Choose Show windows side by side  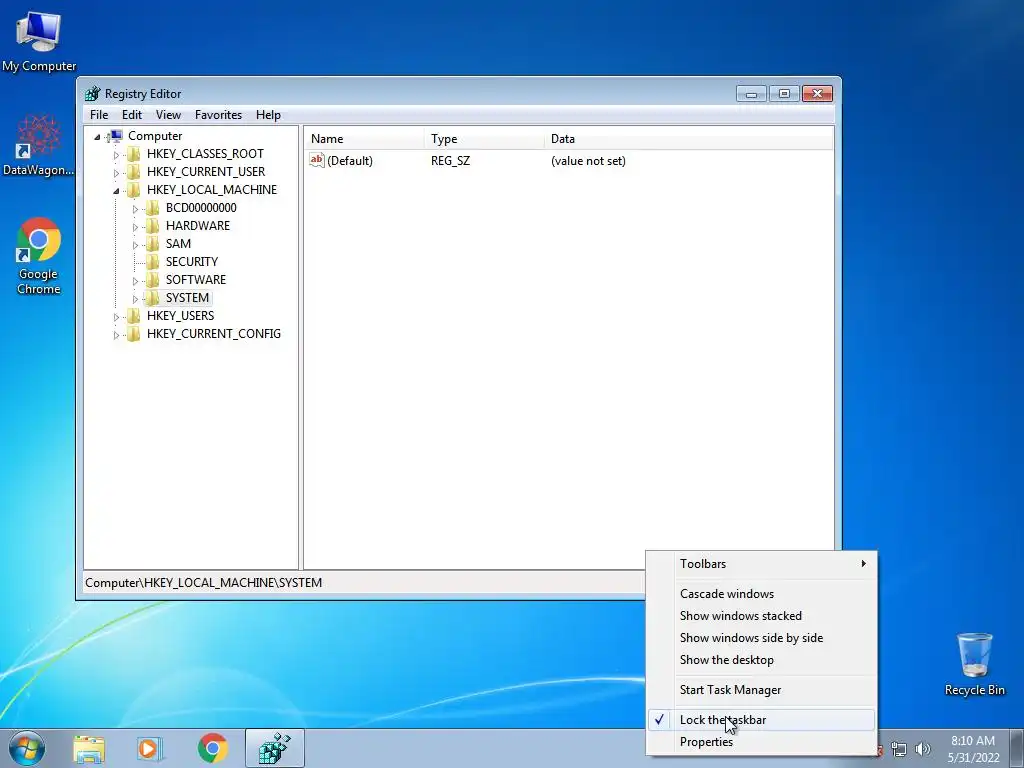point(761,638)
